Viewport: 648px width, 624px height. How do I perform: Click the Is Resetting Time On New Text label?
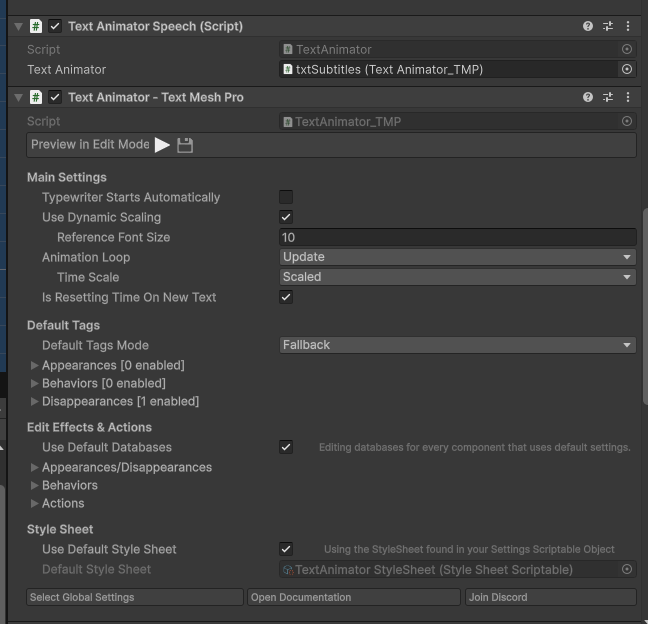(129, 298)
